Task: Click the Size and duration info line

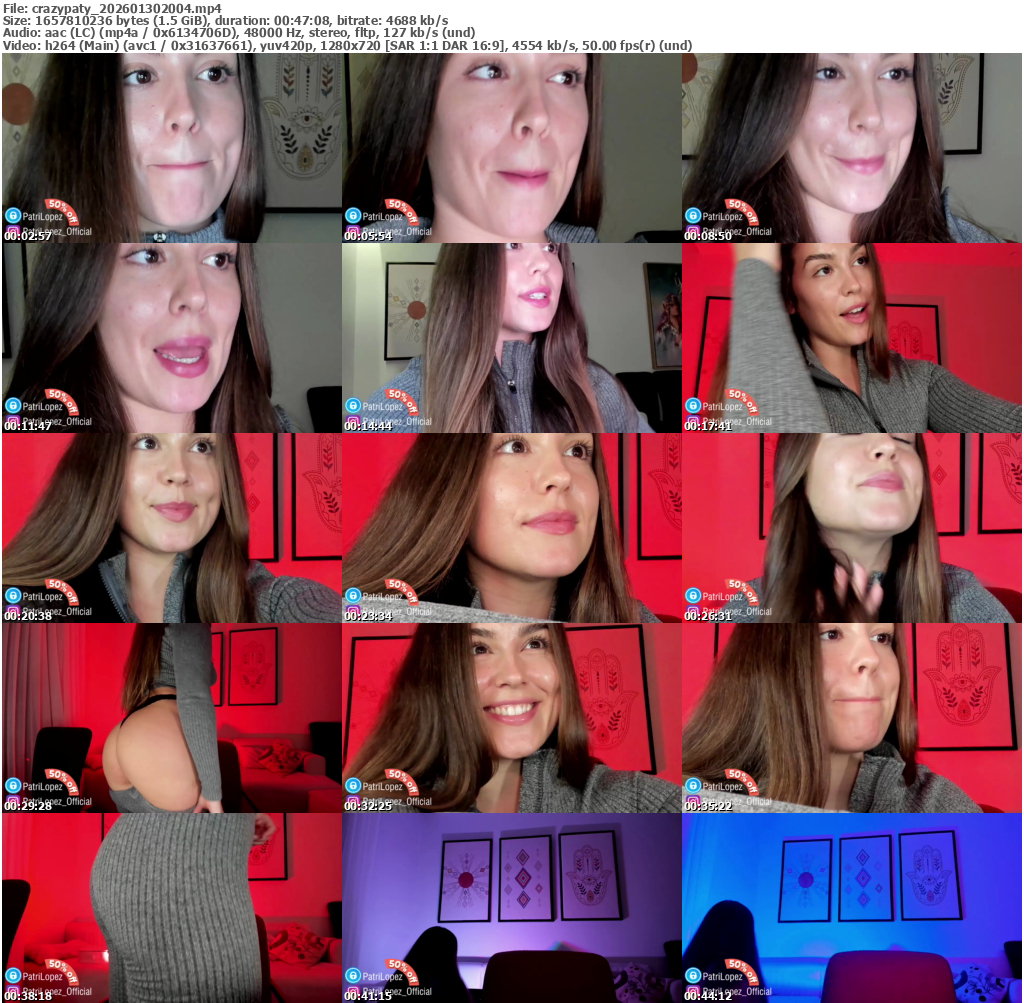Action: click(x=225, y=20)
